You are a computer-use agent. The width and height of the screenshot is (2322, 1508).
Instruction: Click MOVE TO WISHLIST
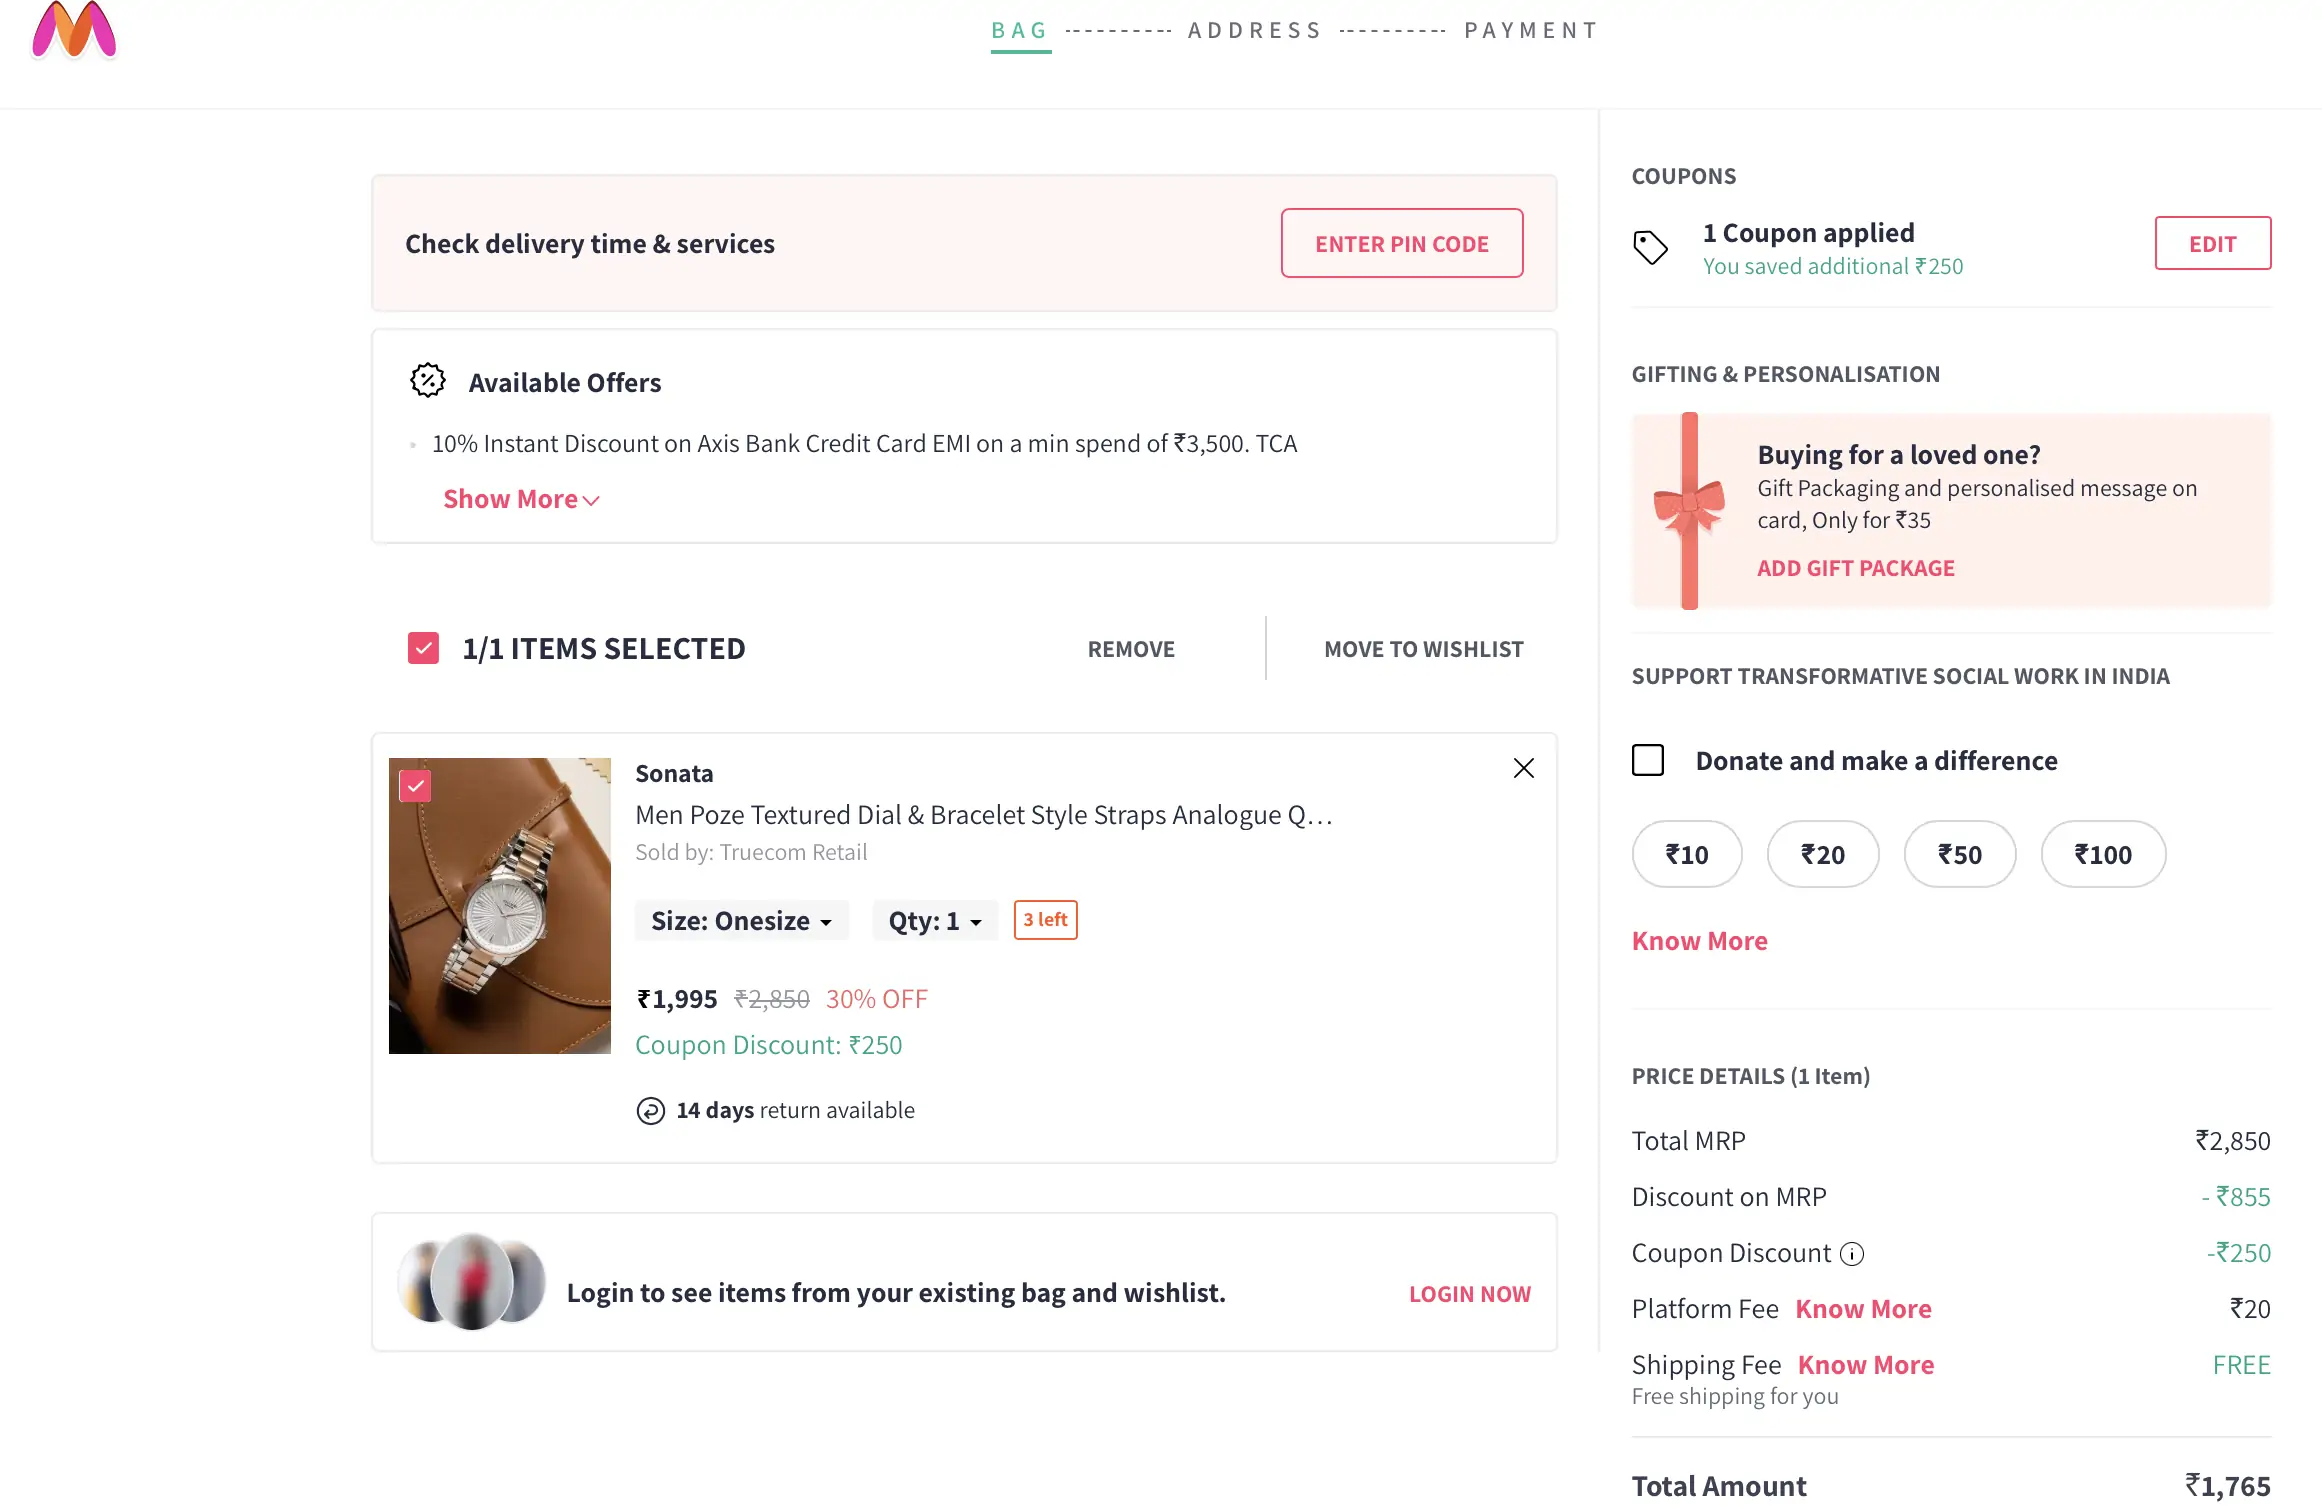(1423, 648)
